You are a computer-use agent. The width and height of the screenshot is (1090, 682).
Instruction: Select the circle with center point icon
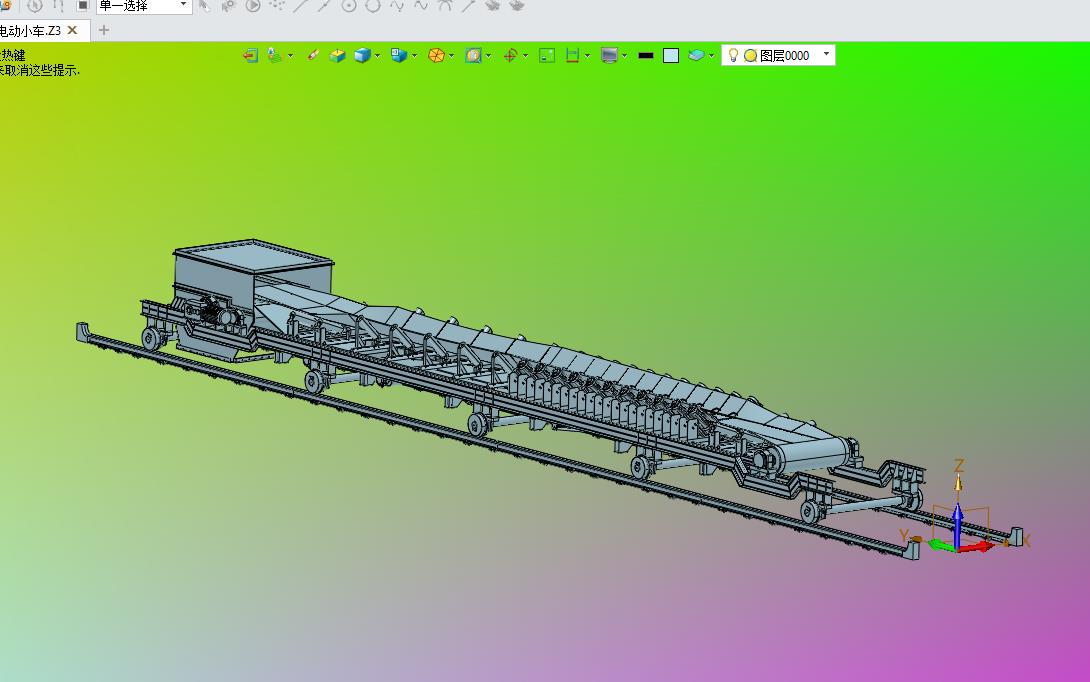tap(349, 6)
